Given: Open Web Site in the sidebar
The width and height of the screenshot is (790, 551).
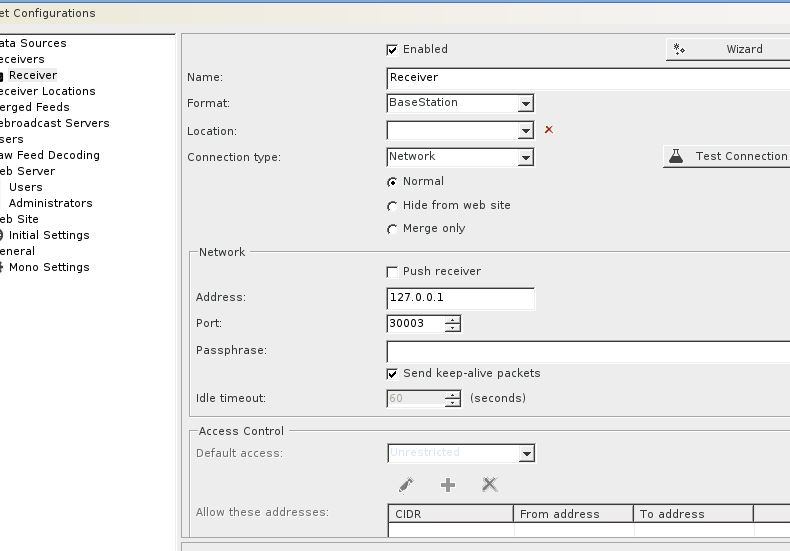Looking at the screenshot, I should coord(19,219).
